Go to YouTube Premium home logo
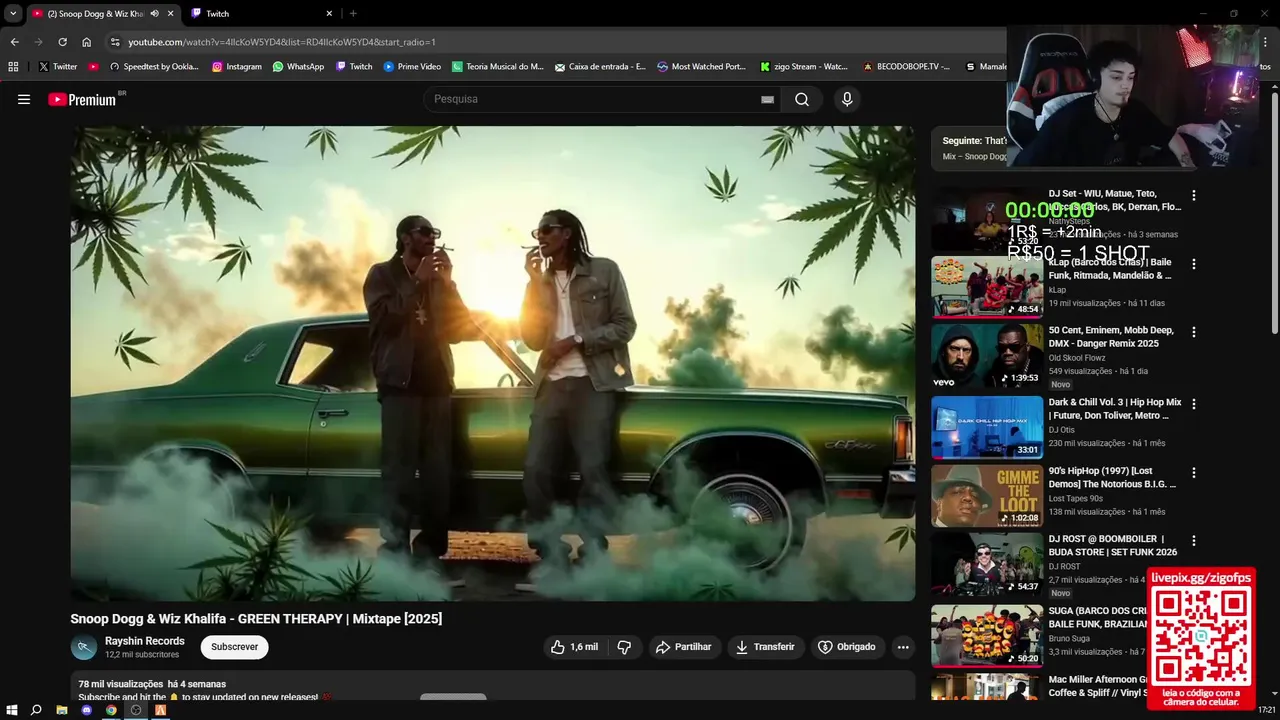The width and height of the screenshot is (1280, 720). pyautogui.click(x=82, y=99)
